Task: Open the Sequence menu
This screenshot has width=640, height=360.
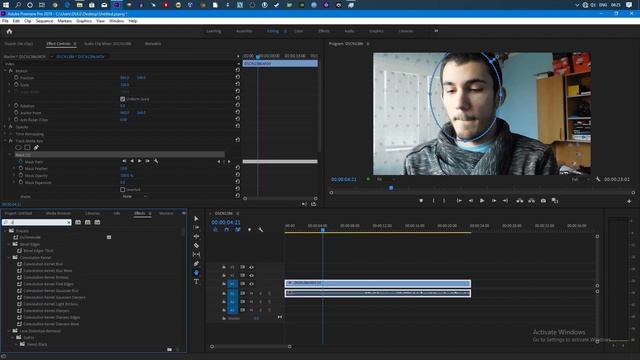Action: tap(44, 21)
